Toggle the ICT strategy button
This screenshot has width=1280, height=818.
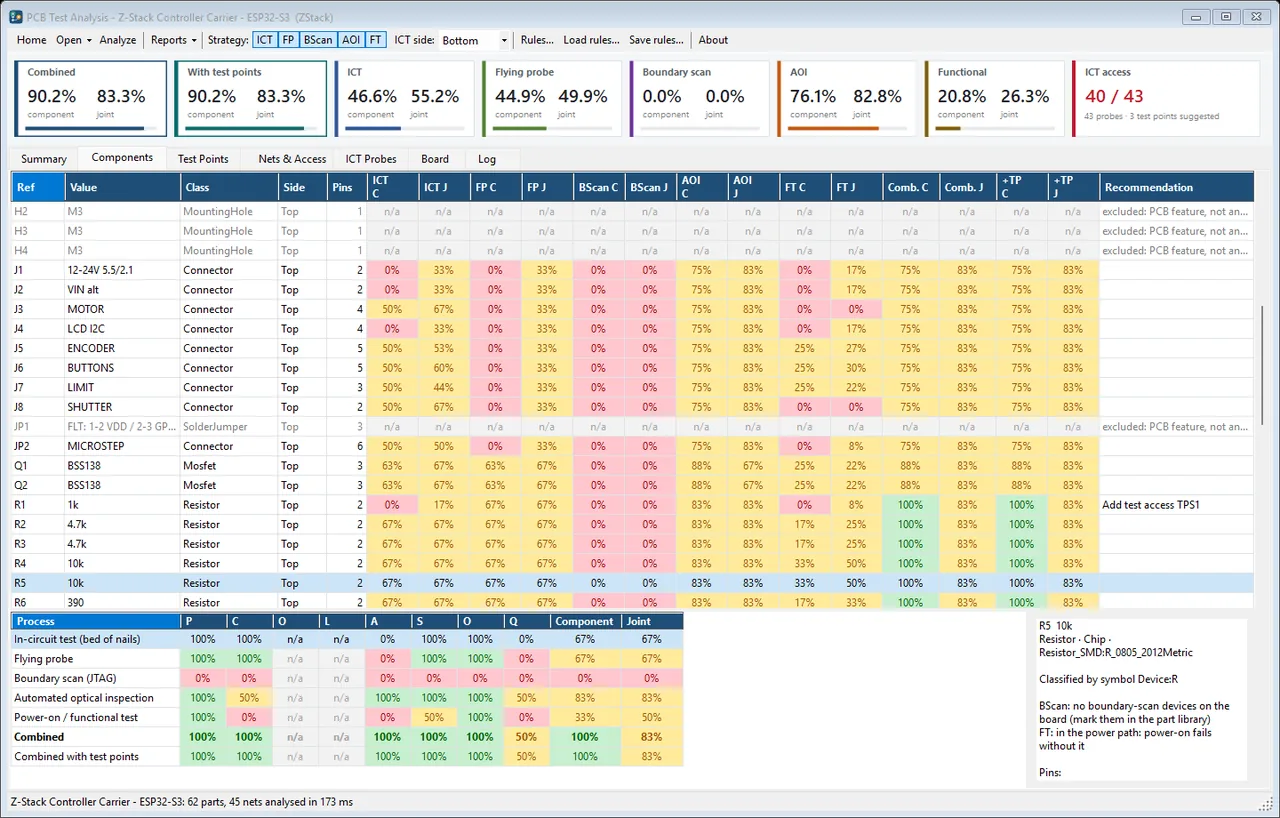[264, 40]
